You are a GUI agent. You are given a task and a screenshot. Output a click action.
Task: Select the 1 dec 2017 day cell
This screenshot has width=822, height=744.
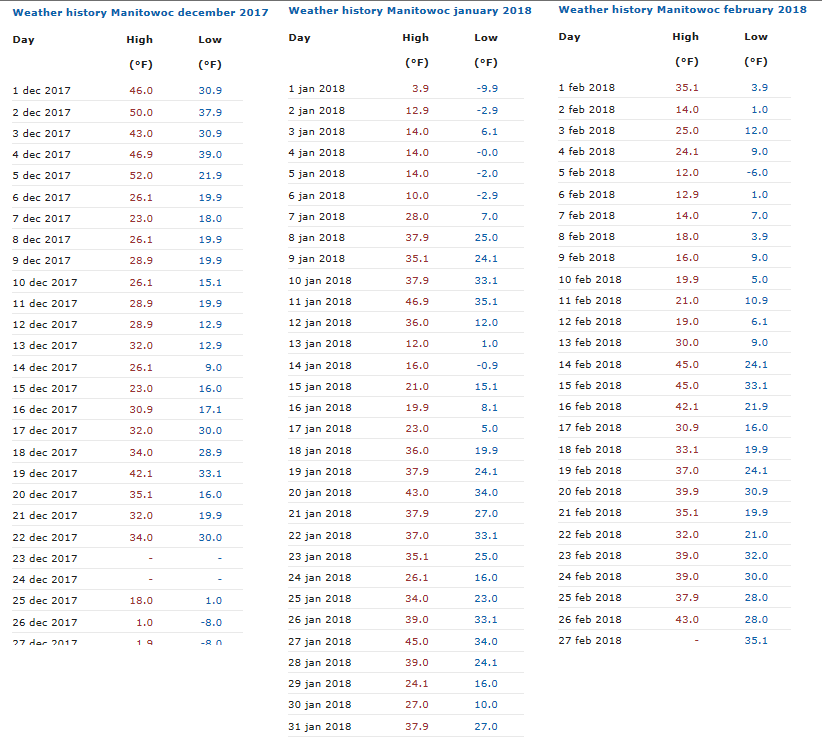(x=41, y=90)
